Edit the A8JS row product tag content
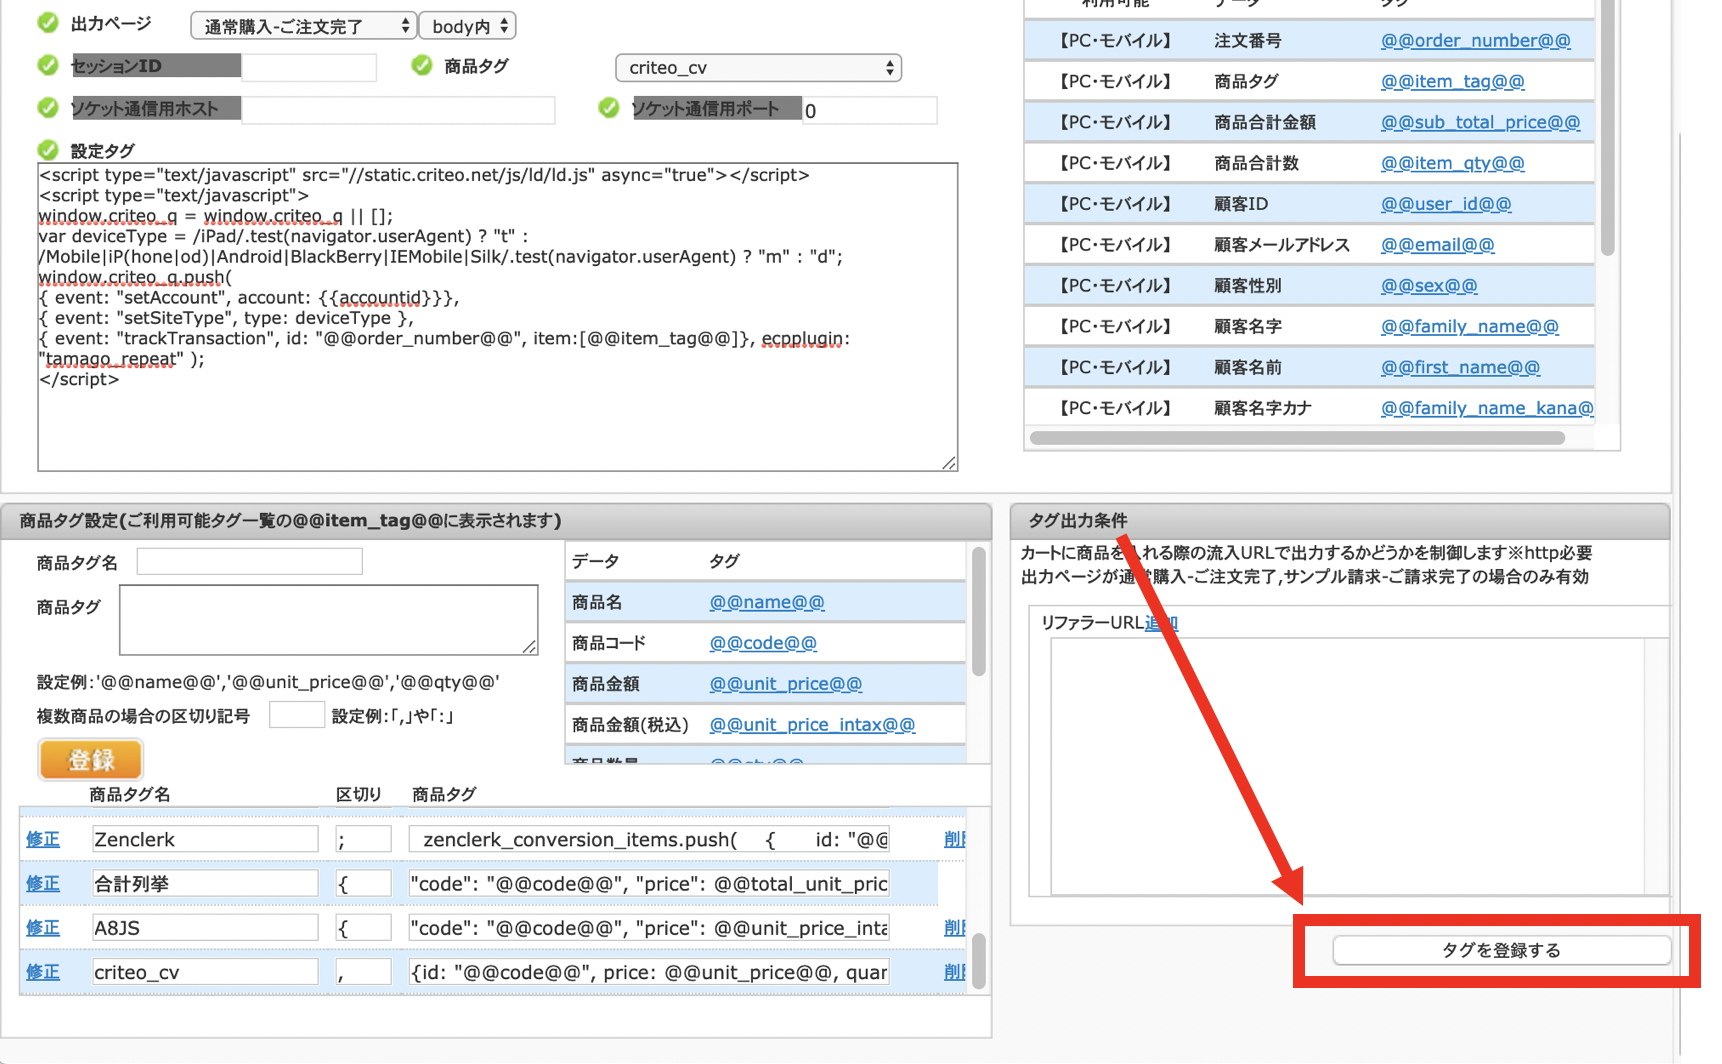1722x1064 pixels. (x=649, y=928)
